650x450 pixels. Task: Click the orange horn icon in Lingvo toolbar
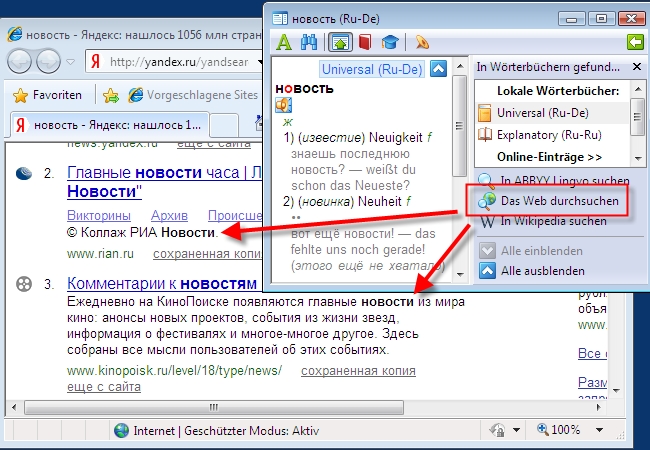[x=422, y=42]
